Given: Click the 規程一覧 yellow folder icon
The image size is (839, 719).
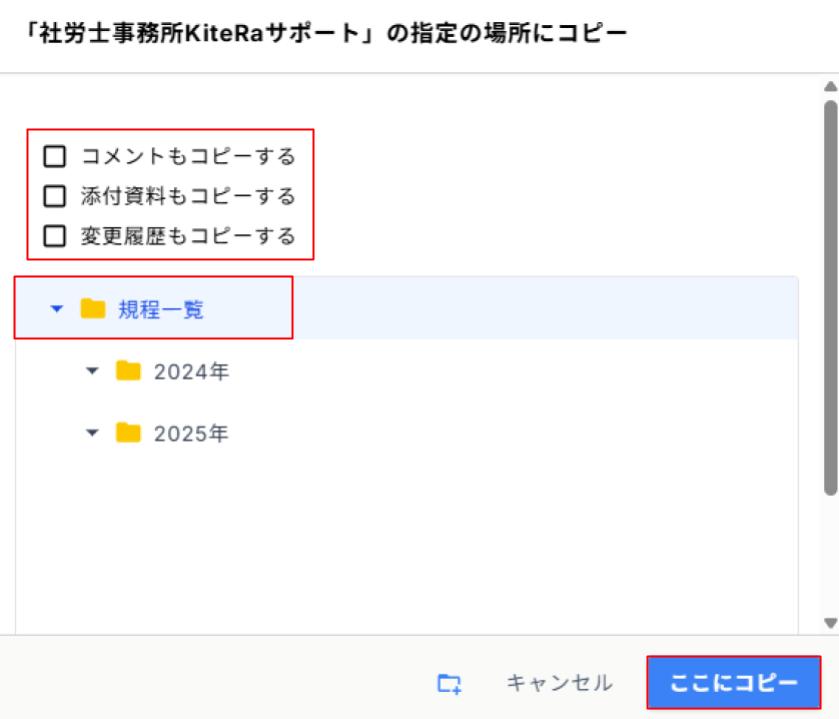Looking at the screenshot, I should (92, 309).
